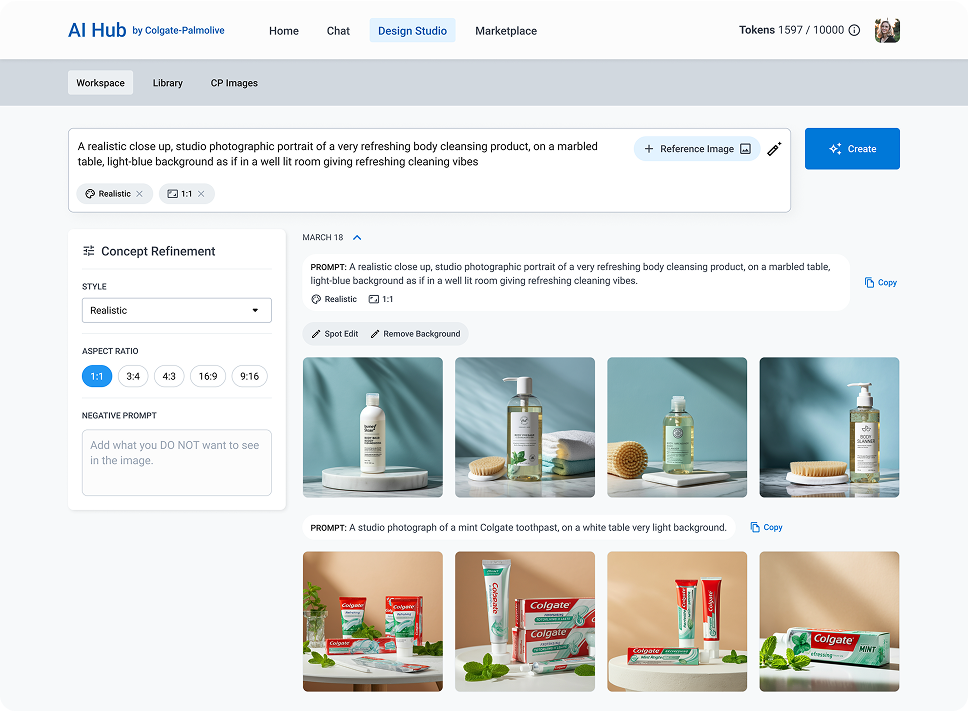
Task: Remove the Realistic style chip
Action: pyautogui.click(x=139, y=194)
